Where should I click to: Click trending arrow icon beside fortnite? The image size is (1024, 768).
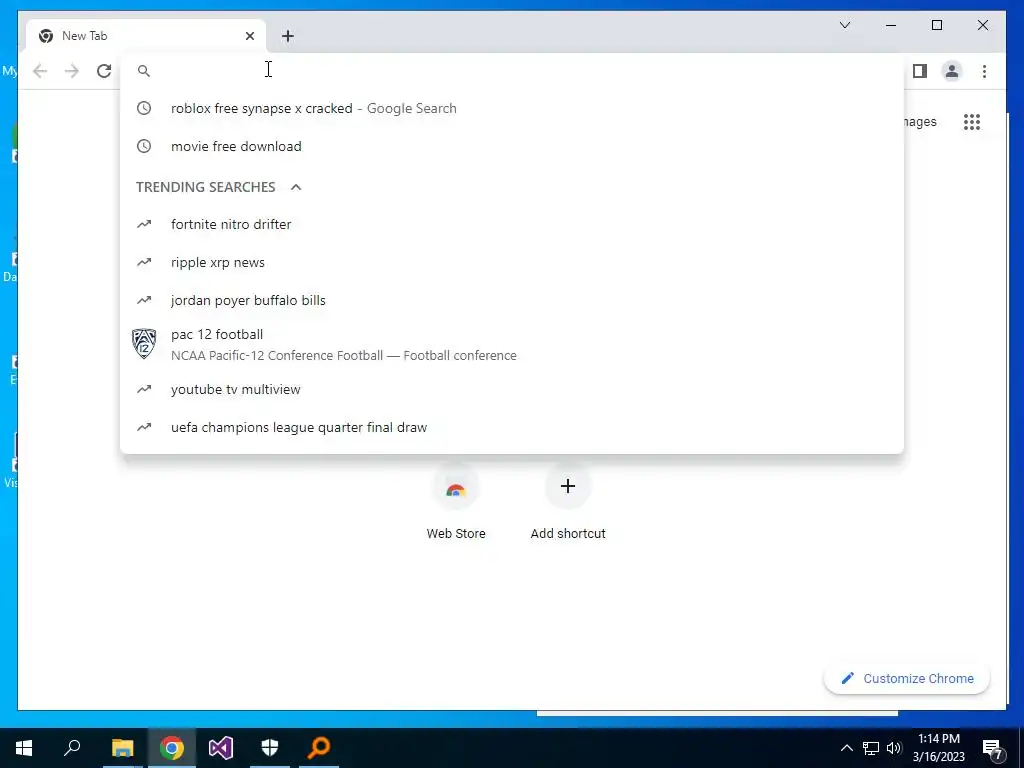pyautogui.click(x=144, y=224)
